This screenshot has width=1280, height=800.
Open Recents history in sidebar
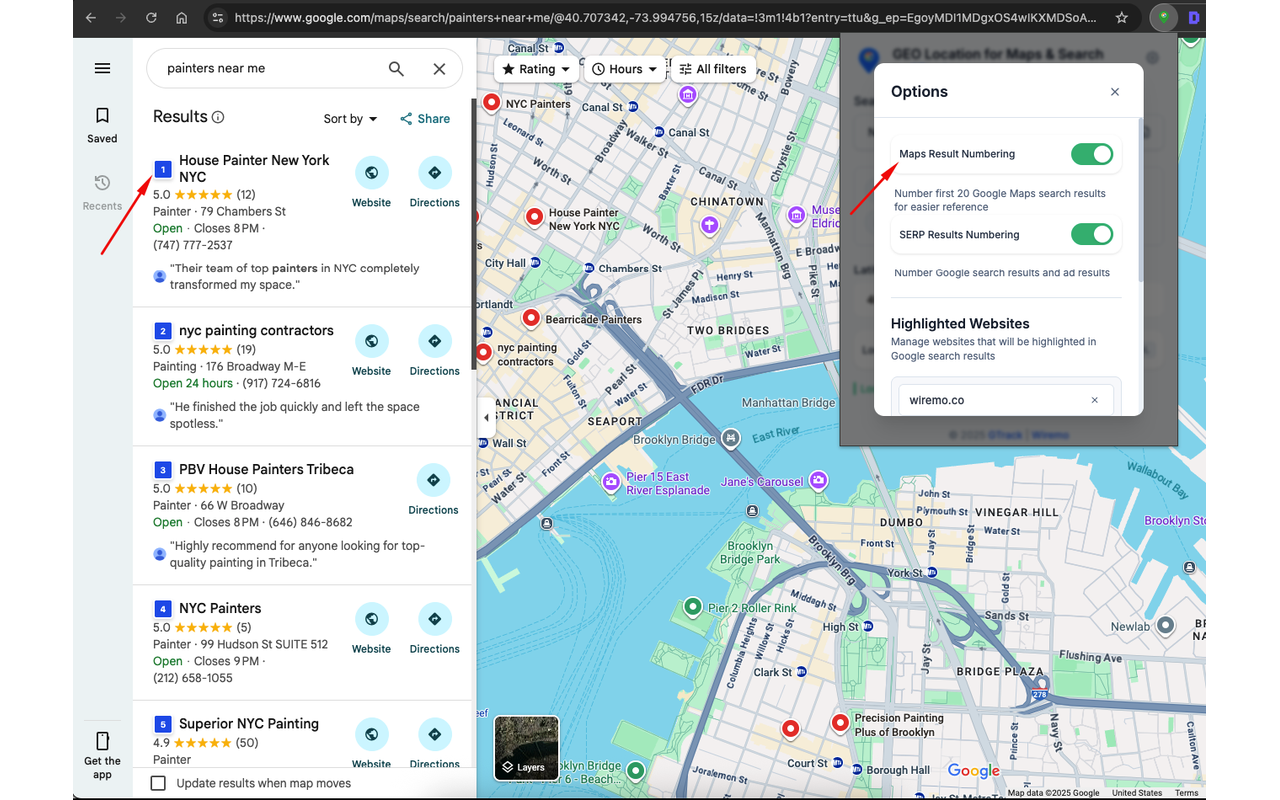tap(102, 192)
